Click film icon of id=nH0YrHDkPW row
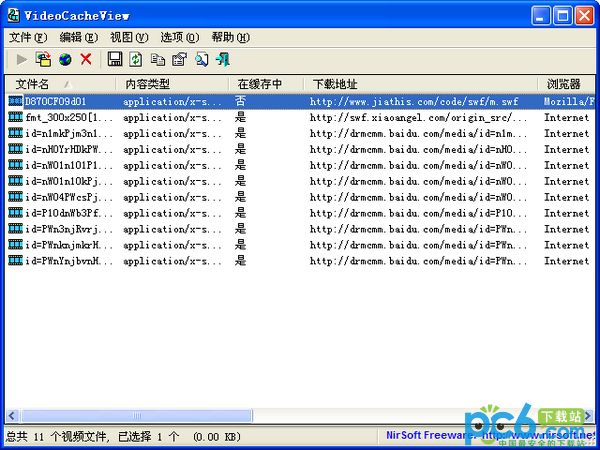This screenshot has width=600, height=450. [16, 149]
